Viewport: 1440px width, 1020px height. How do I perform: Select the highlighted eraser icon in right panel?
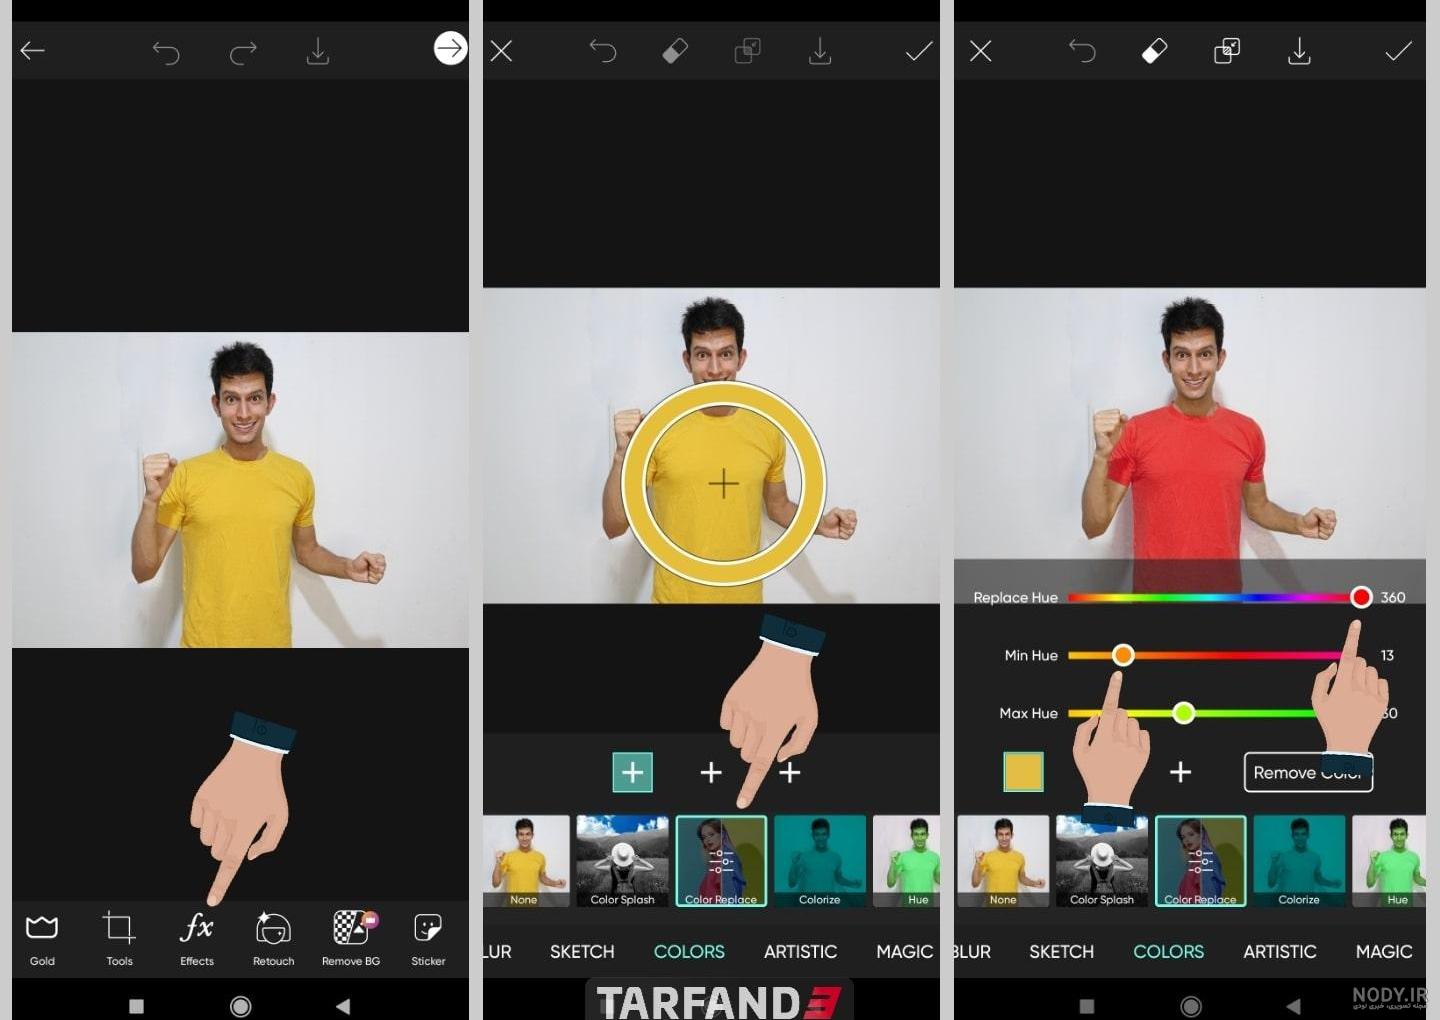tap(1154, 51)
